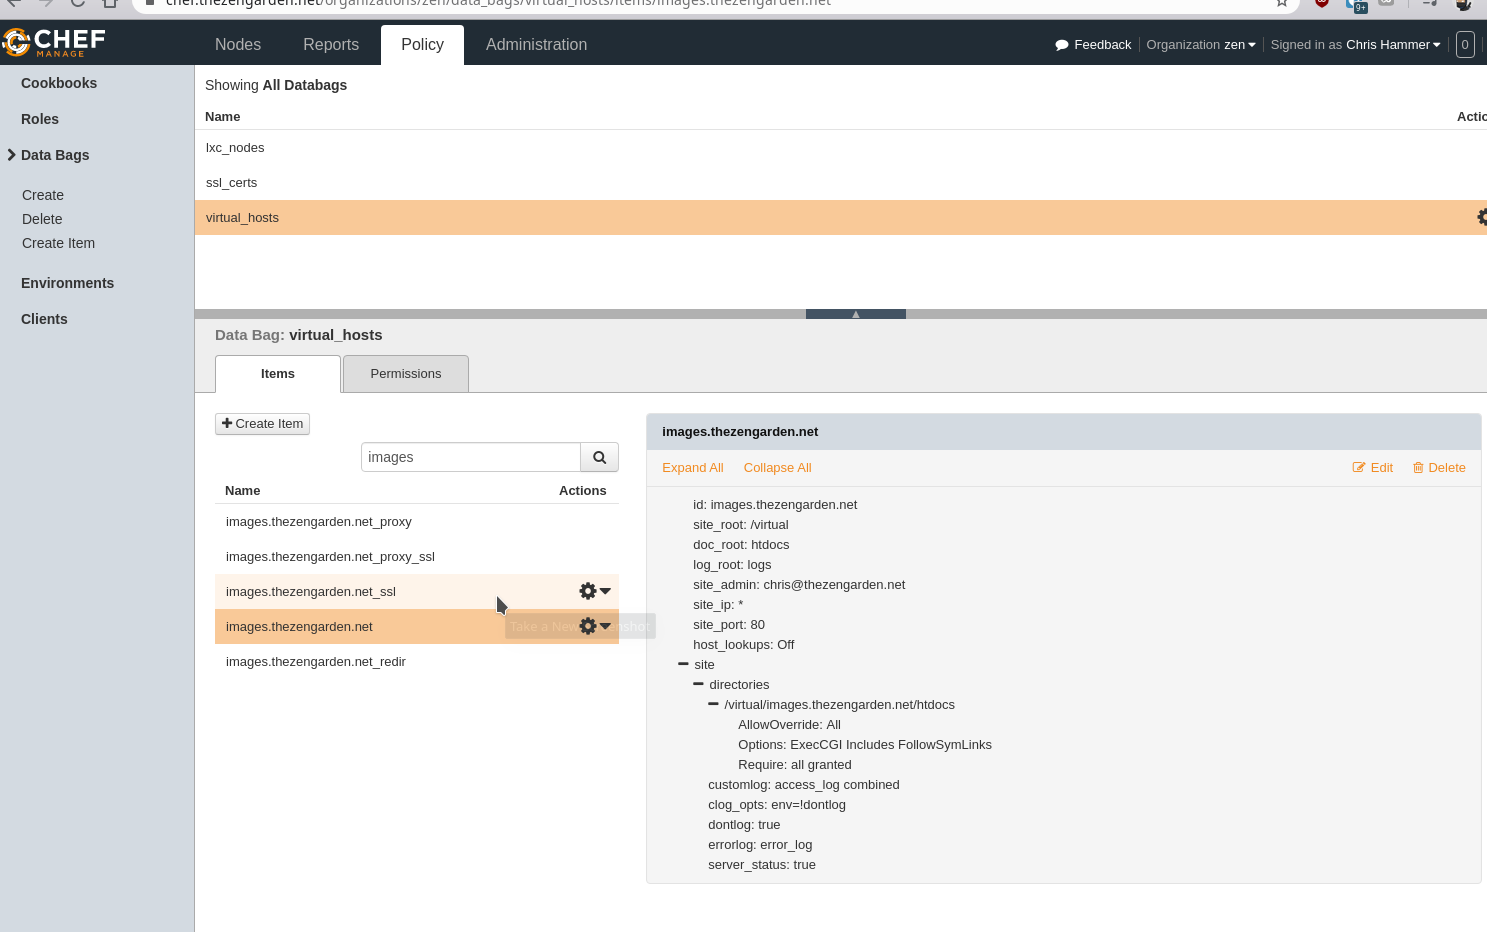
Task: Open the Organization zen dropdown
Action: 1201,45
